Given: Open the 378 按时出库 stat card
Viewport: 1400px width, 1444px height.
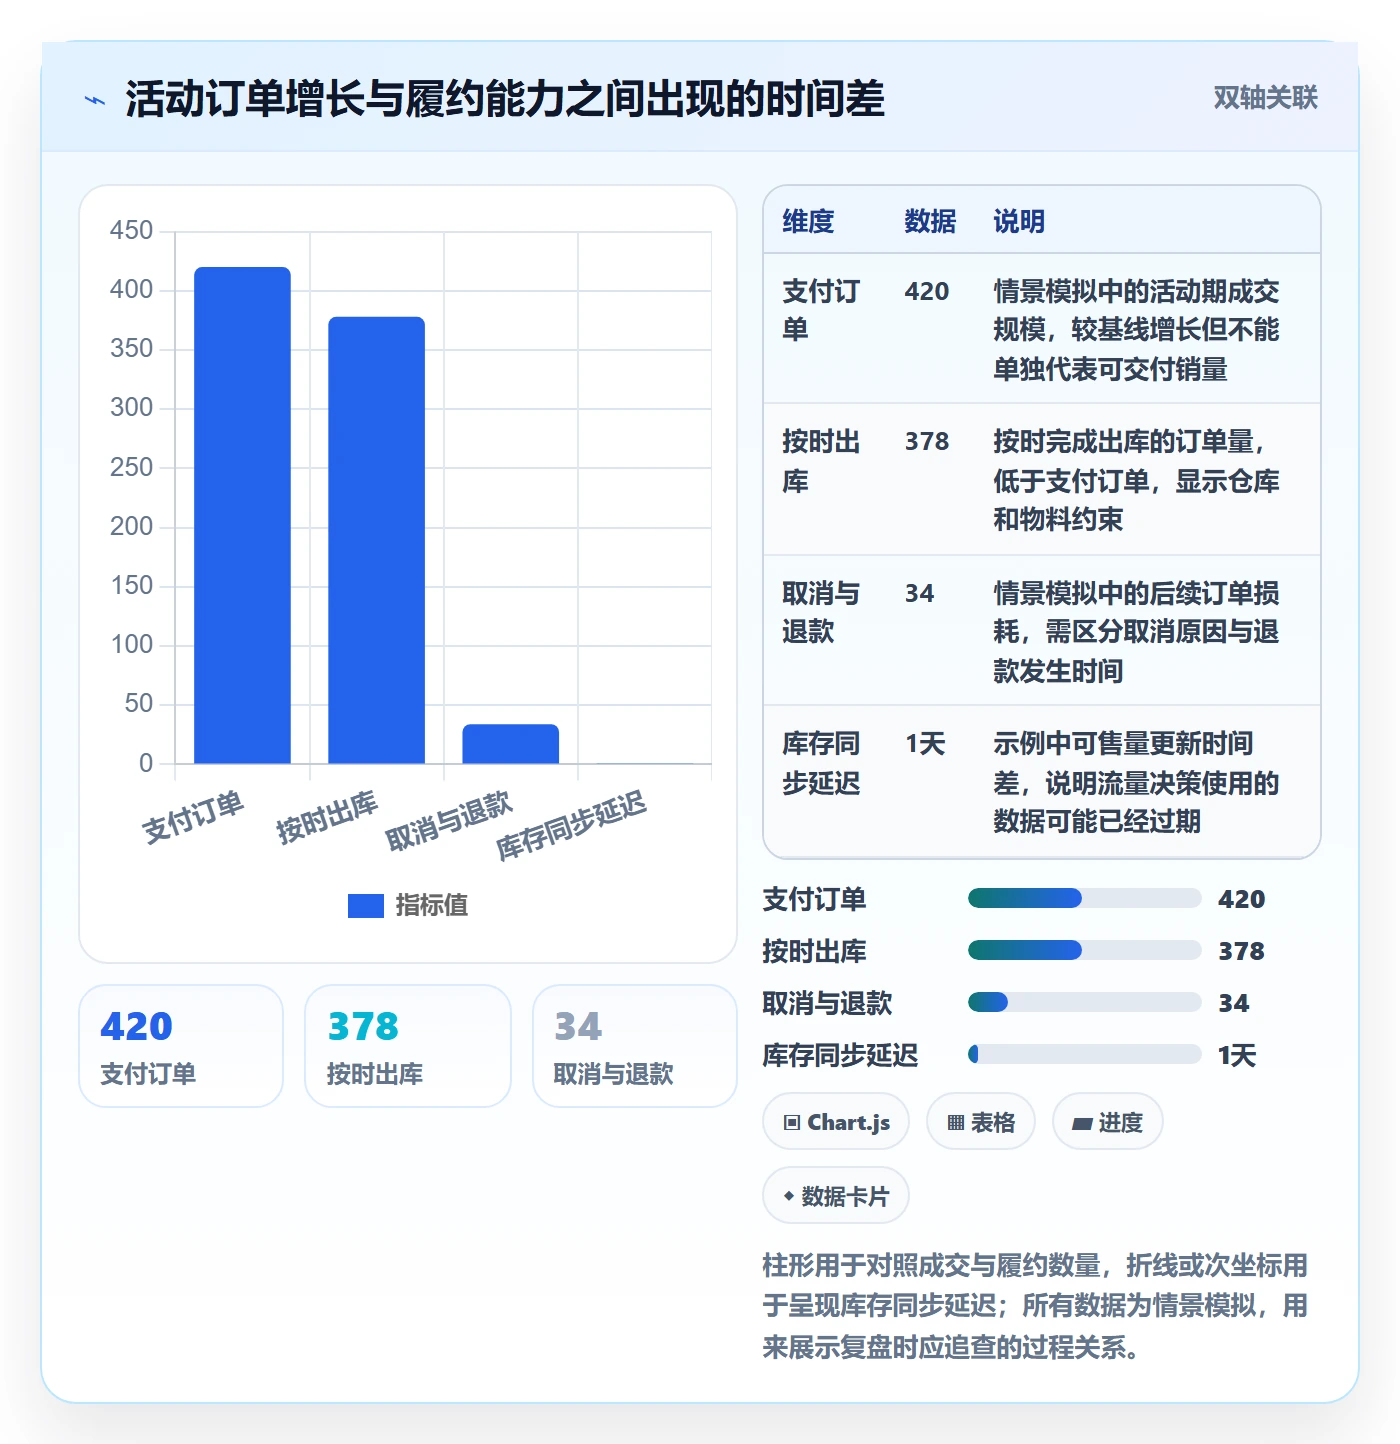Looking at the screenshot, I should point(408,1046).
